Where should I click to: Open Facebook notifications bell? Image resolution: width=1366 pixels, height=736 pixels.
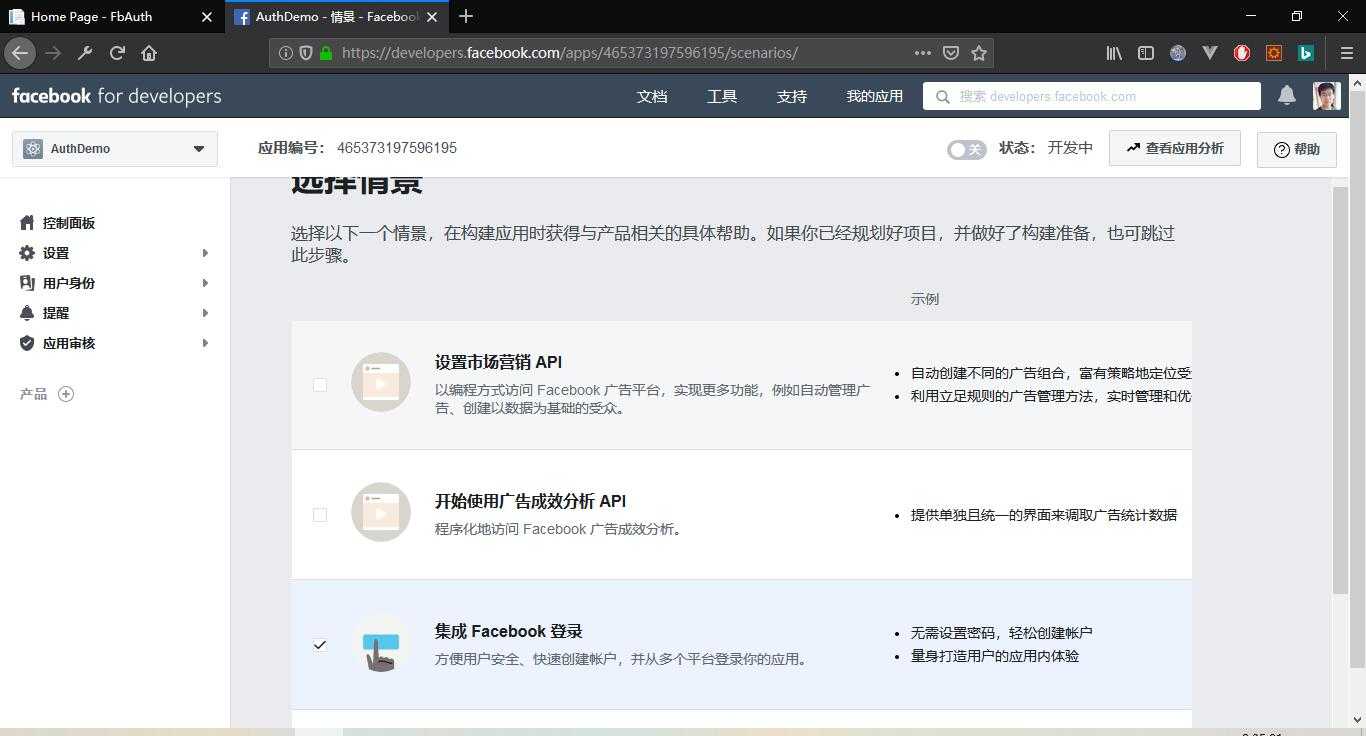point(1287,95)
